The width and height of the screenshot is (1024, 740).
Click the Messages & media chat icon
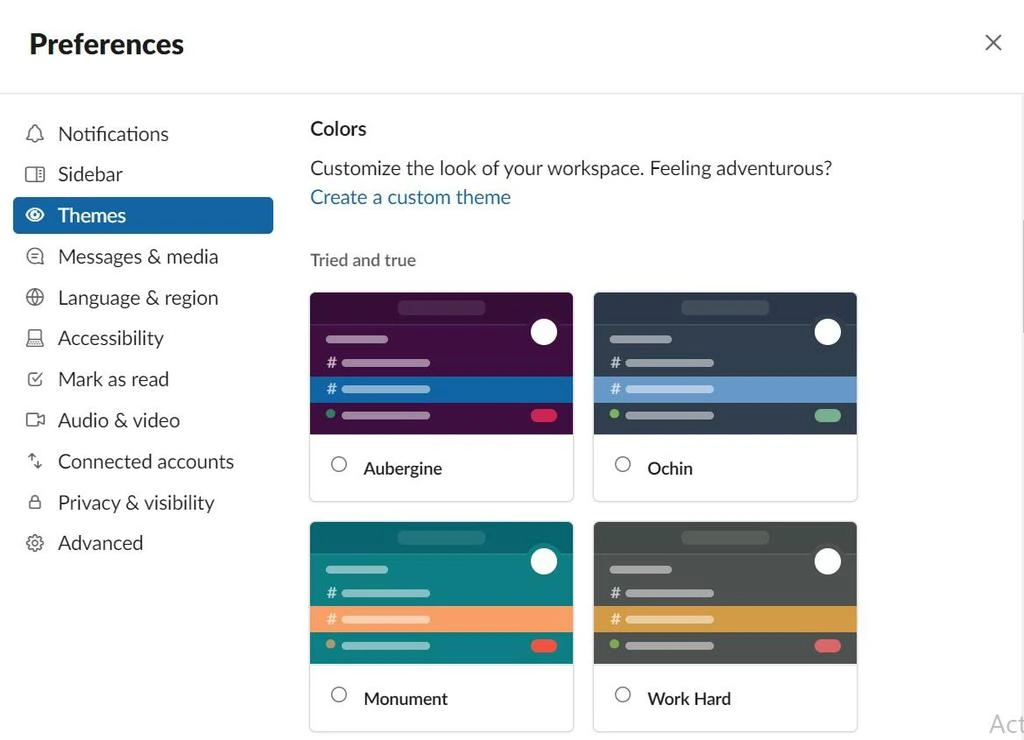click(x=35, y=257)
